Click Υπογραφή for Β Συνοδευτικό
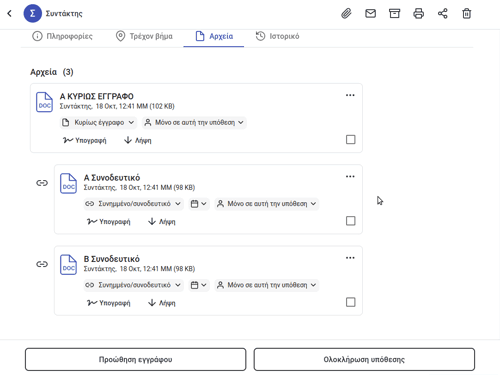The image size is (500, 376). coord(109,303)
